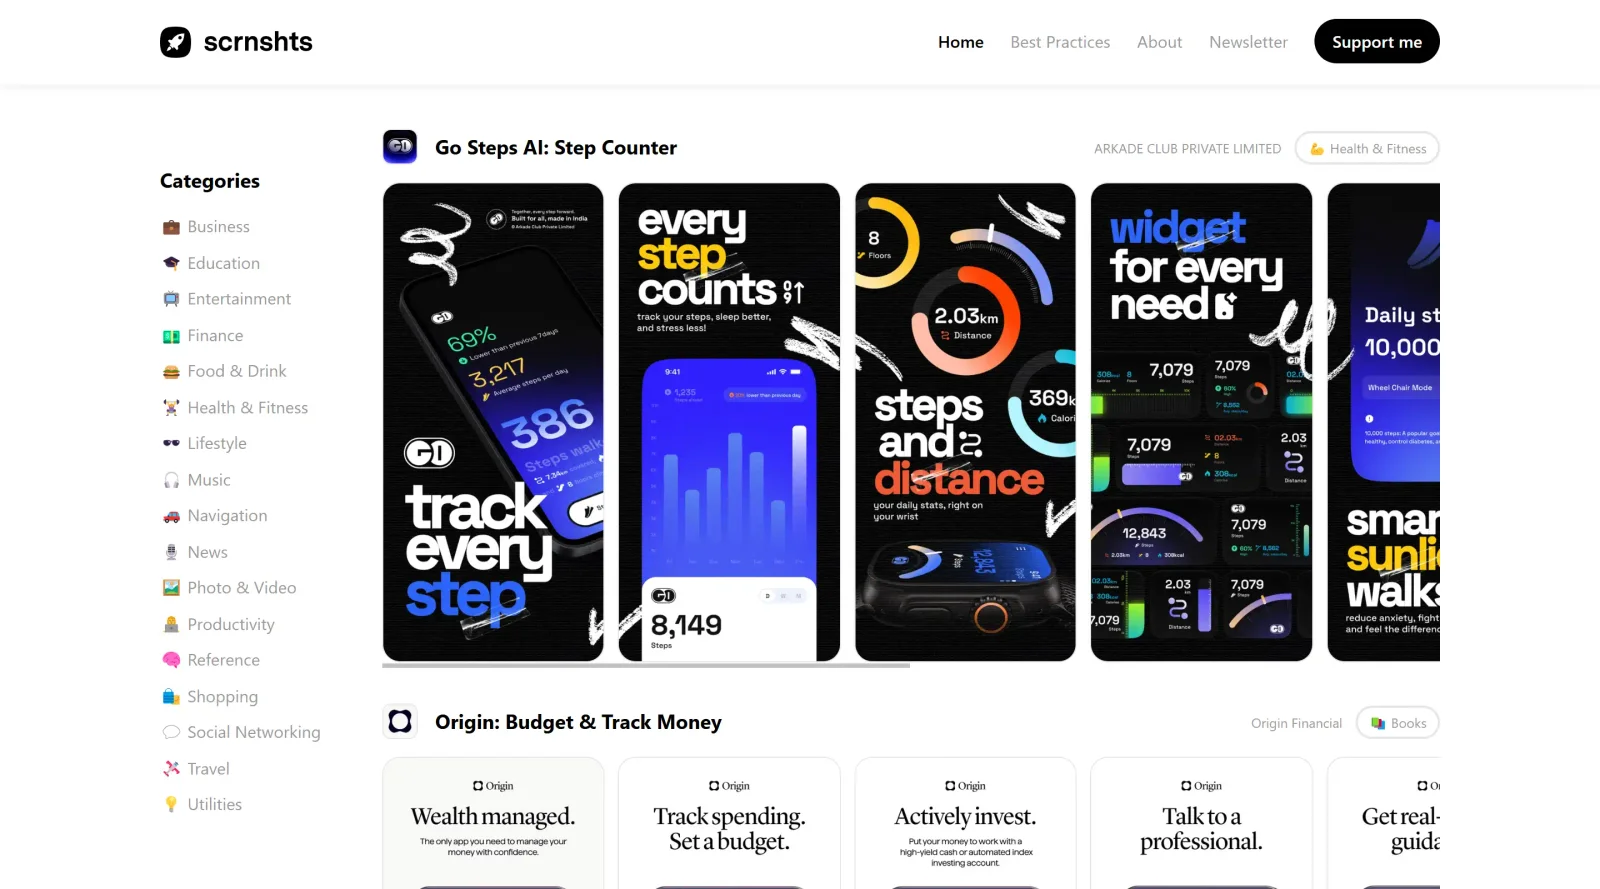Open ARKADE CLUB PRIVATE LIMITED developer link
This screenshot has width=1600, height=889.
tap(1187, 149)
